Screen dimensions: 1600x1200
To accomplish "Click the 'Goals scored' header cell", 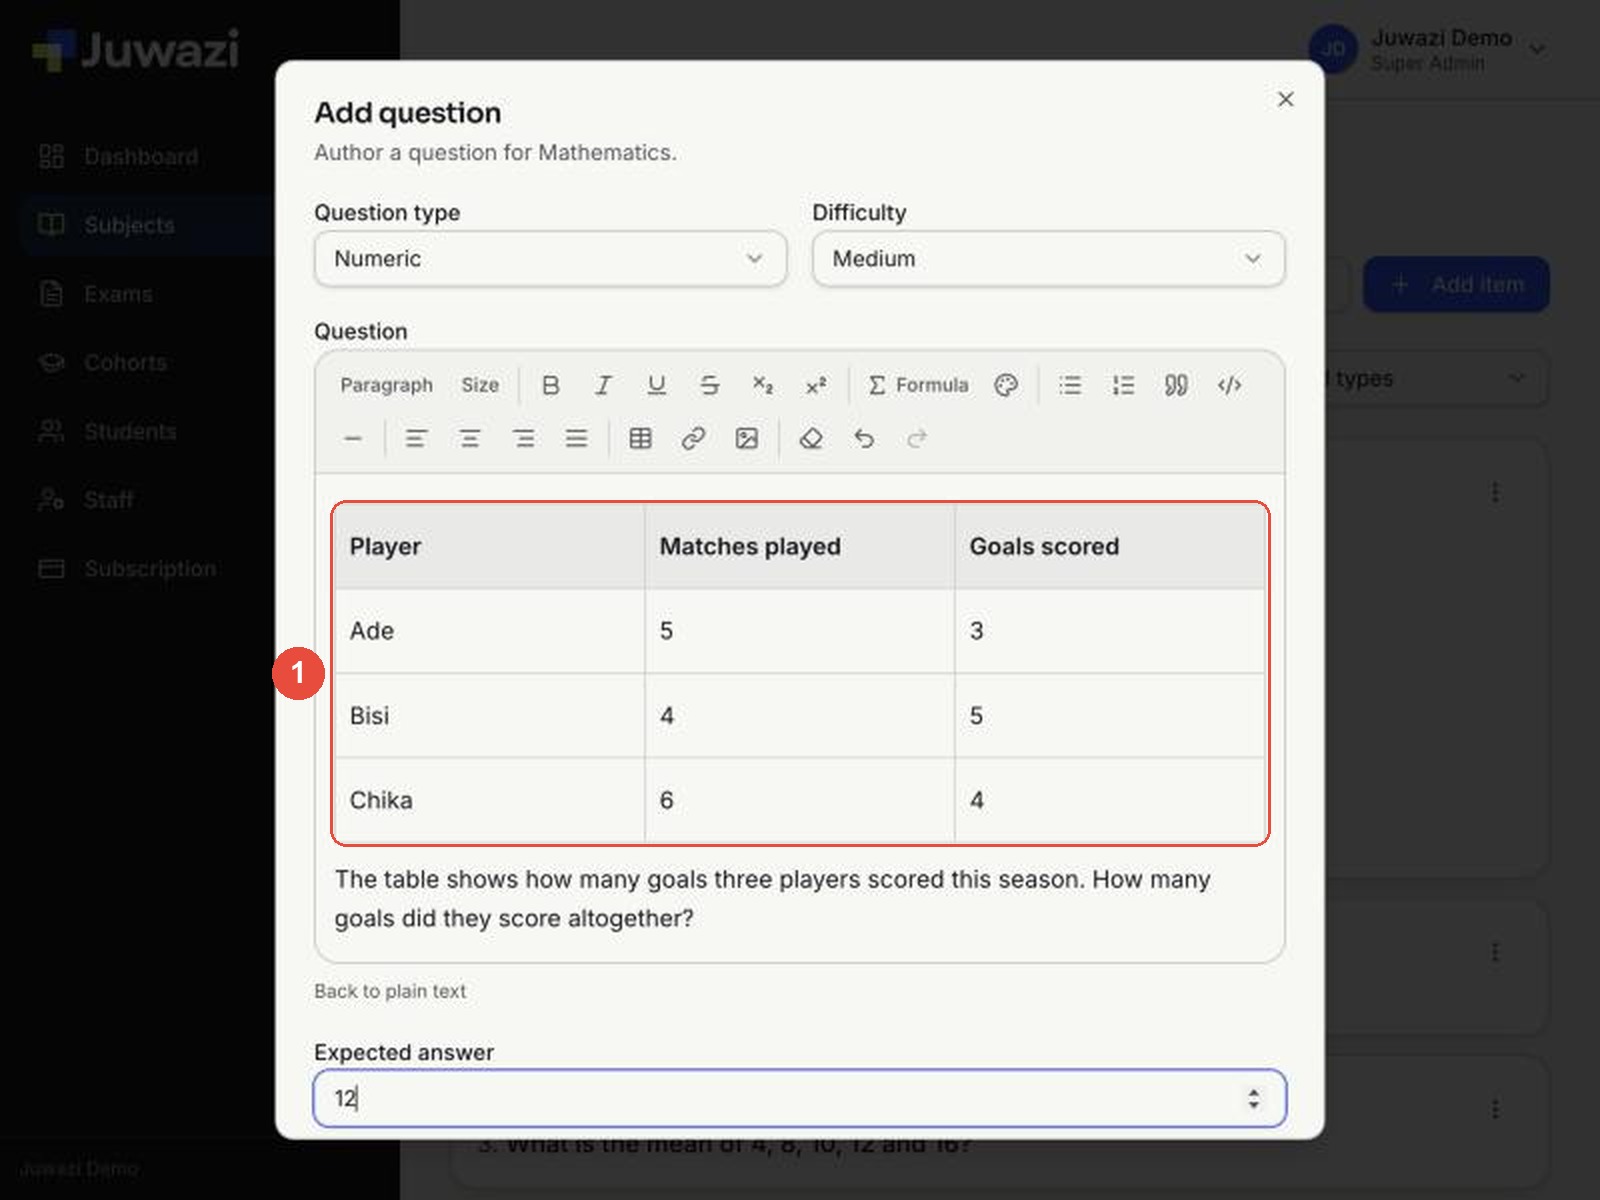I will point(1109,546).
